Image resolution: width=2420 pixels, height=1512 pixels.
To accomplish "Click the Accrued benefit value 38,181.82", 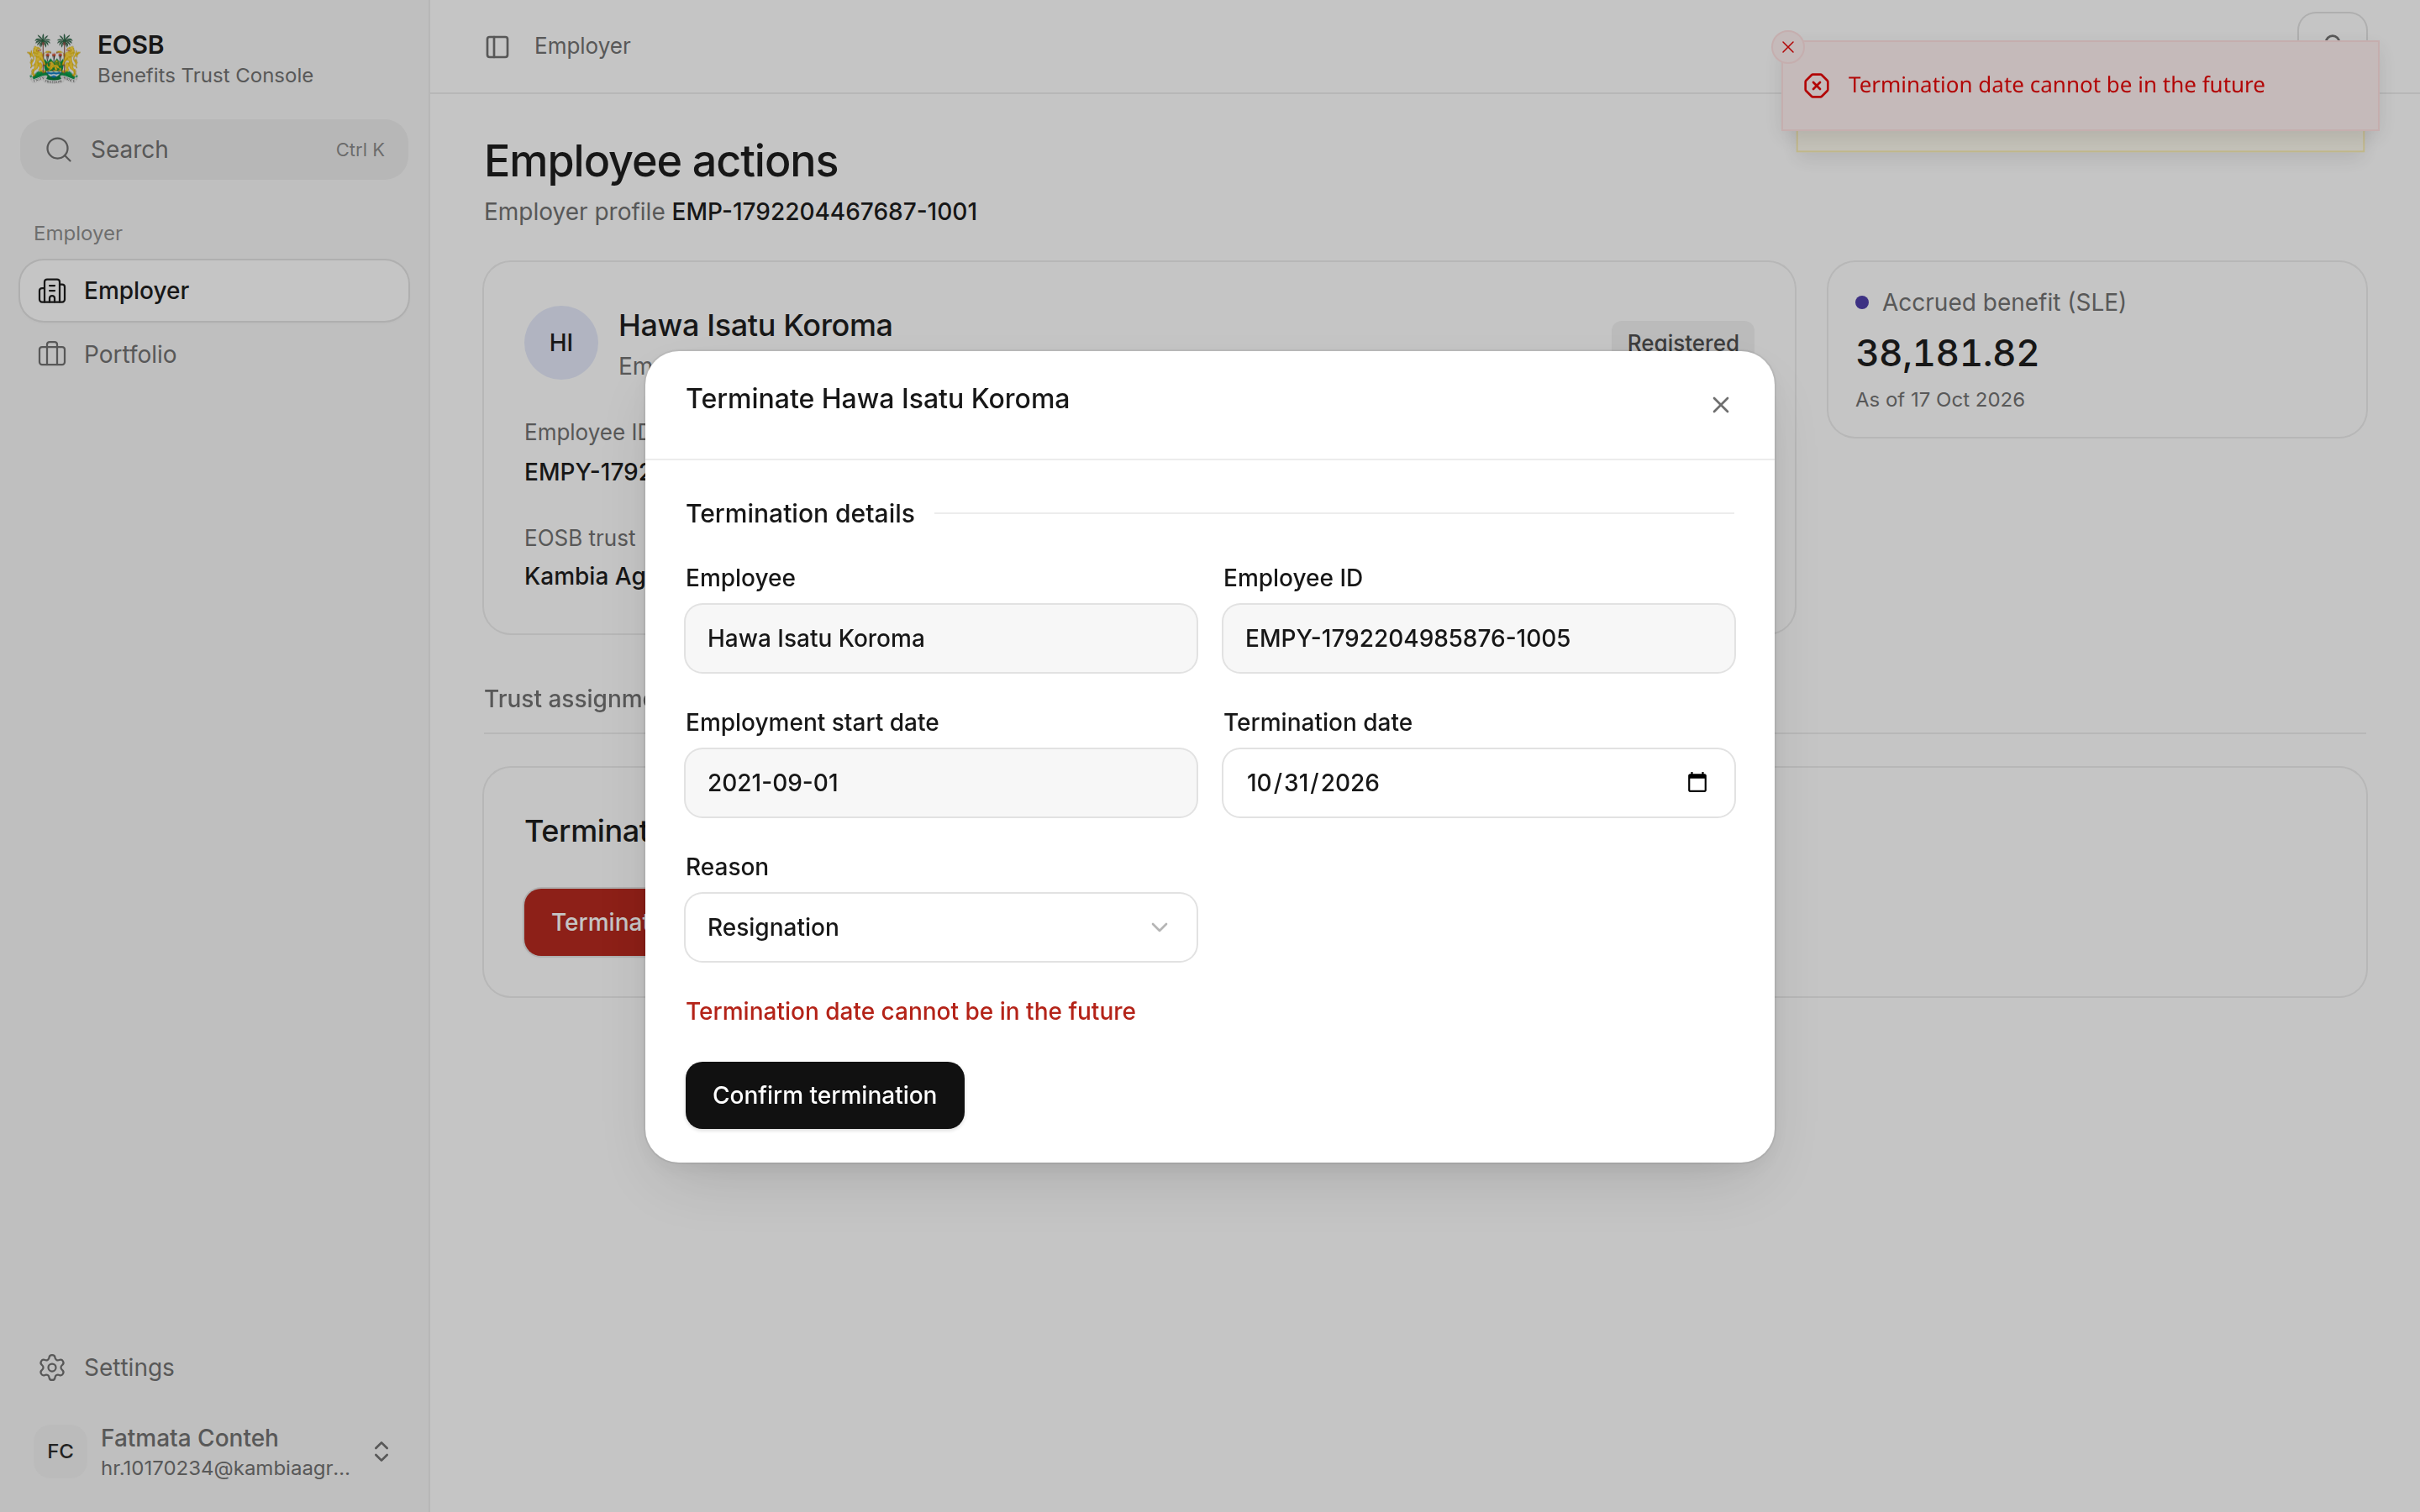I will [x=1946, y=353].
